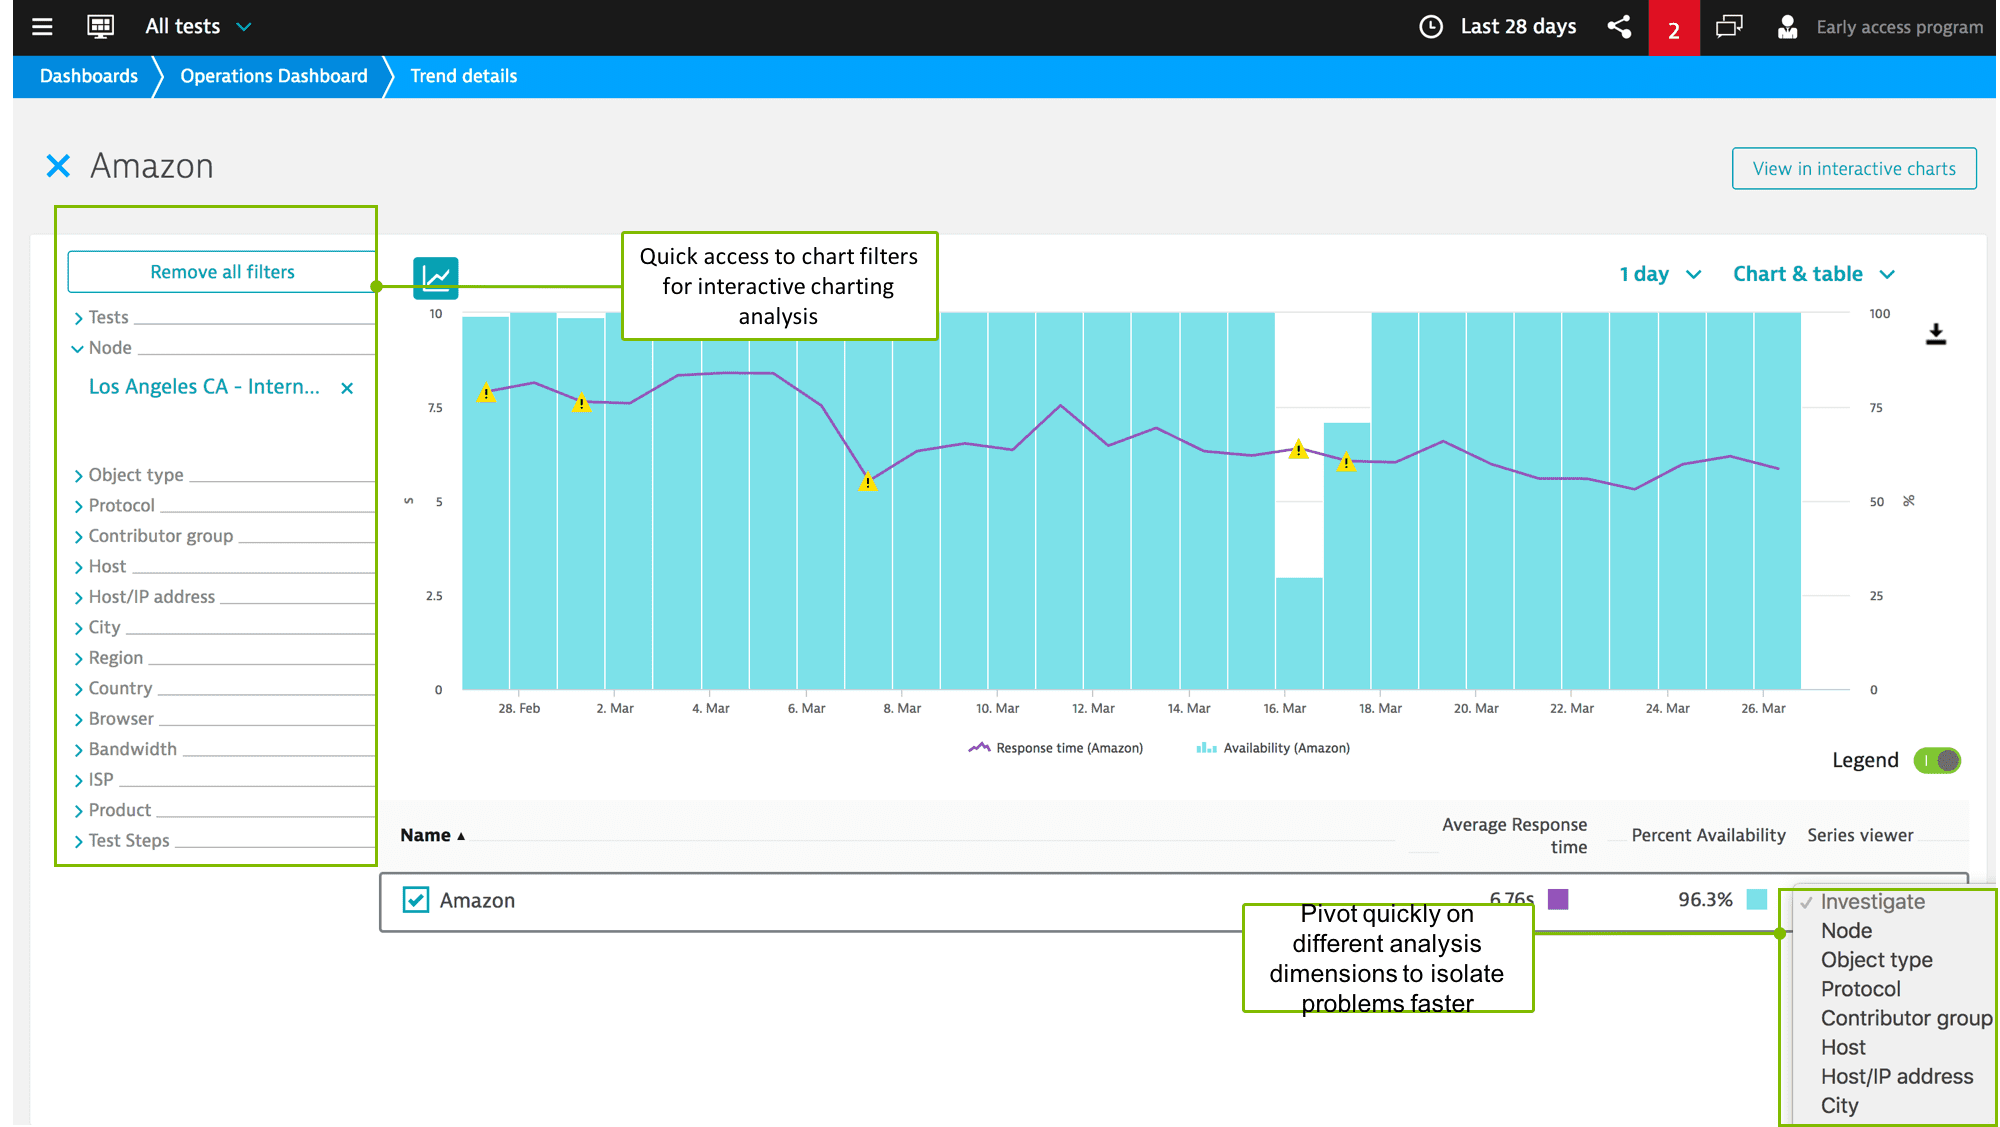Click cyan availability color swatch
This screenshot has height=1127, width=2000.
pyautogui.click(x=1757, y=899)
